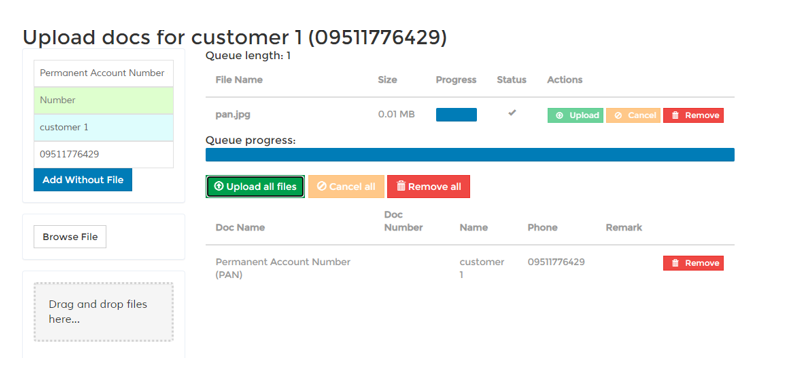Click the pan.jpg progress bar

[456, 115]
